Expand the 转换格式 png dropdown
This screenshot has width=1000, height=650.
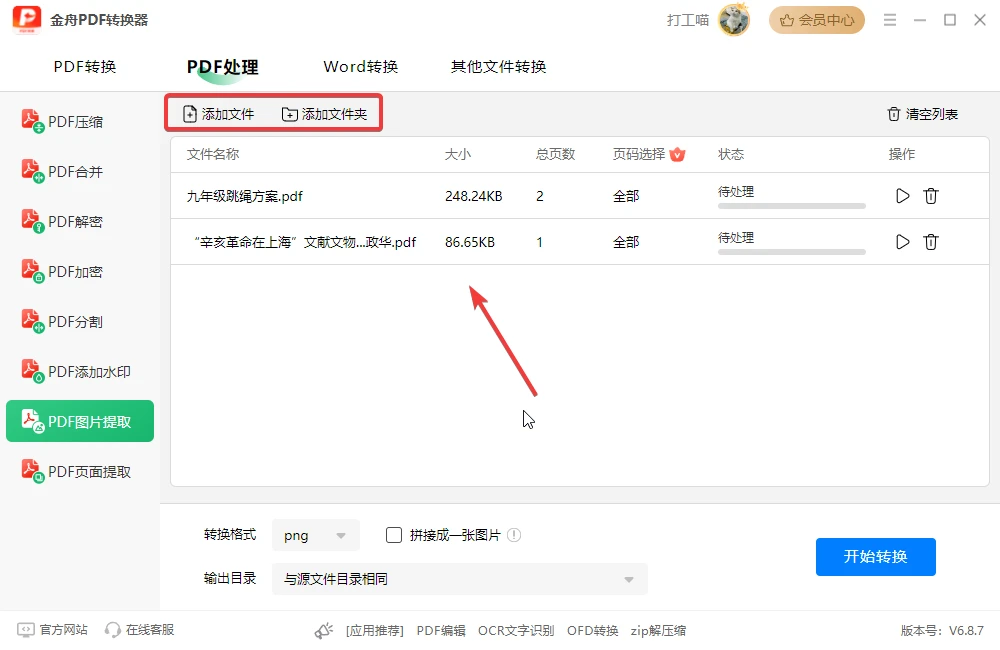316,535
